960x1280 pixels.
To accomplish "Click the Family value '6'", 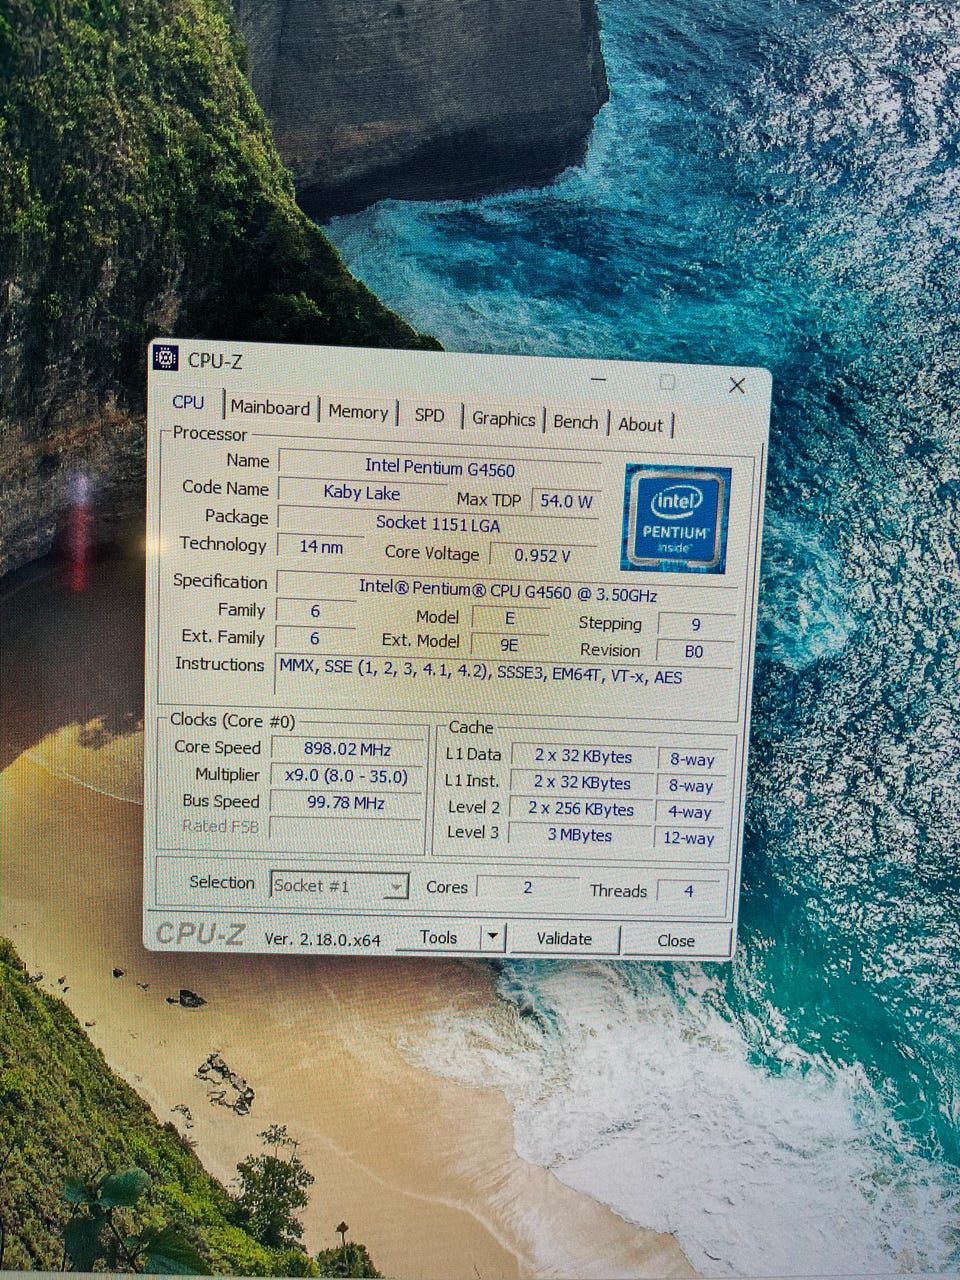I will [315, 611].
